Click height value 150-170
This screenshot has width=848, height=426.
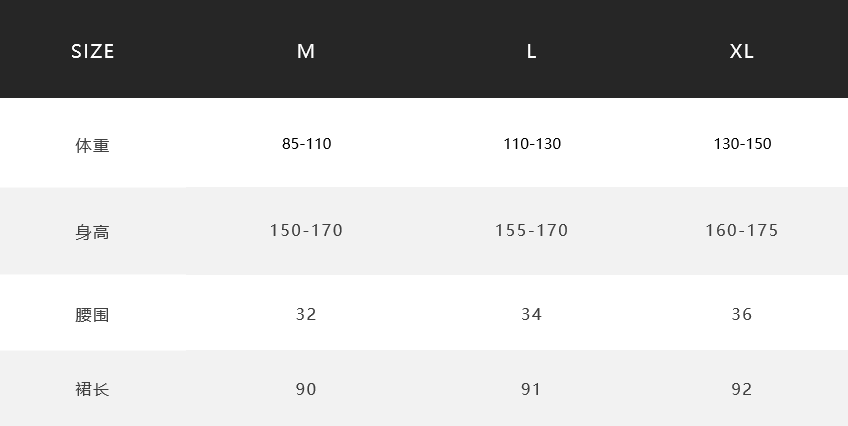point(306,230)
